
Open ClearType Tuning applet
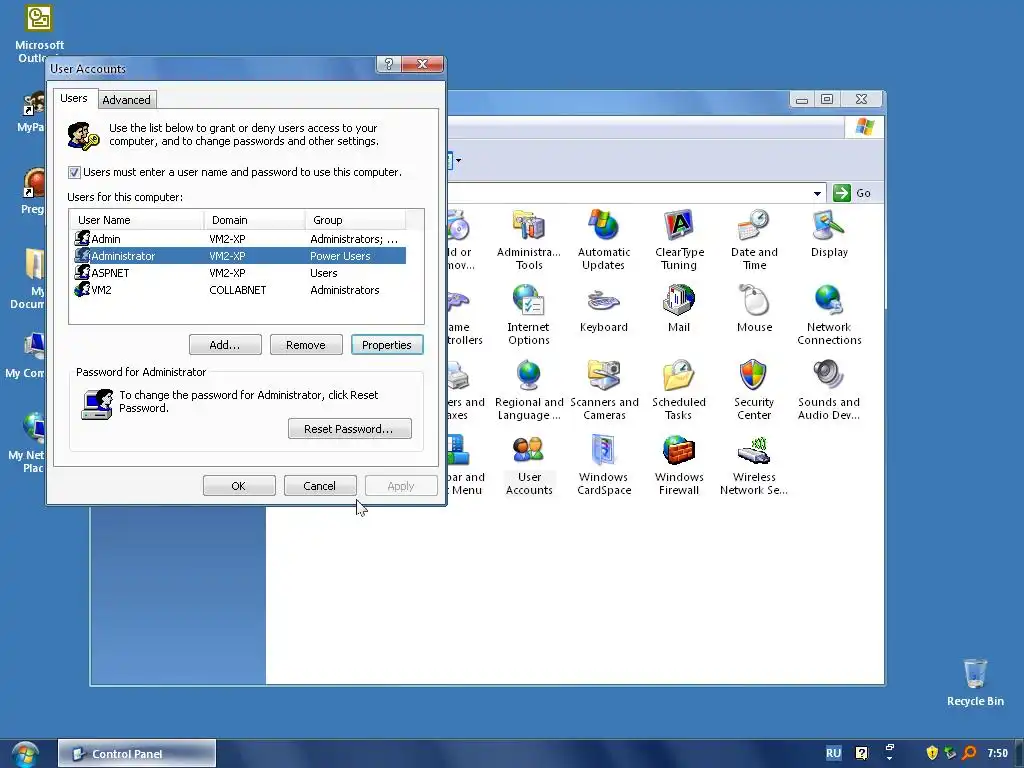click(x=679, y=240)
